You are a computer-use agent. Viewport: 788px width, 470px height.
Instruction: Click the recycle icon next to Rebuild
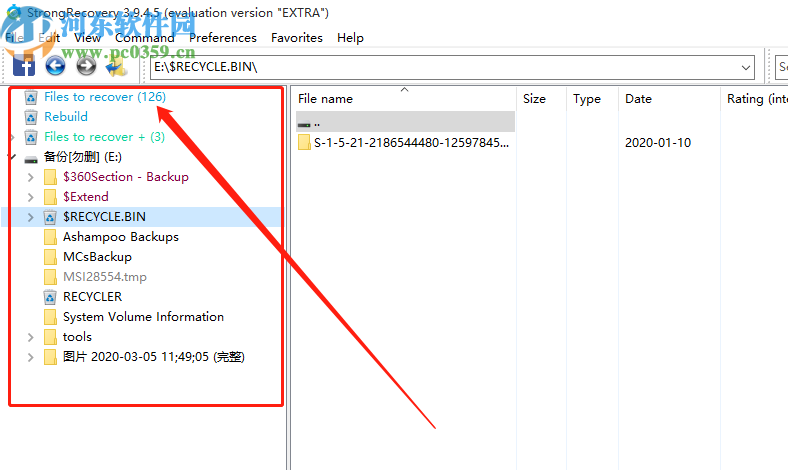31,117
